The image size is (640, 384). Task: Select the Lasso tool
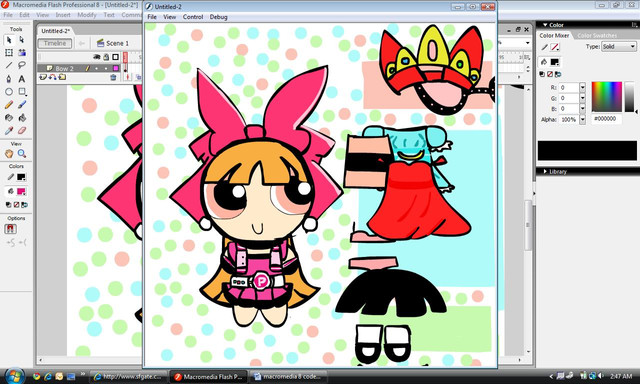coord(22,65)
